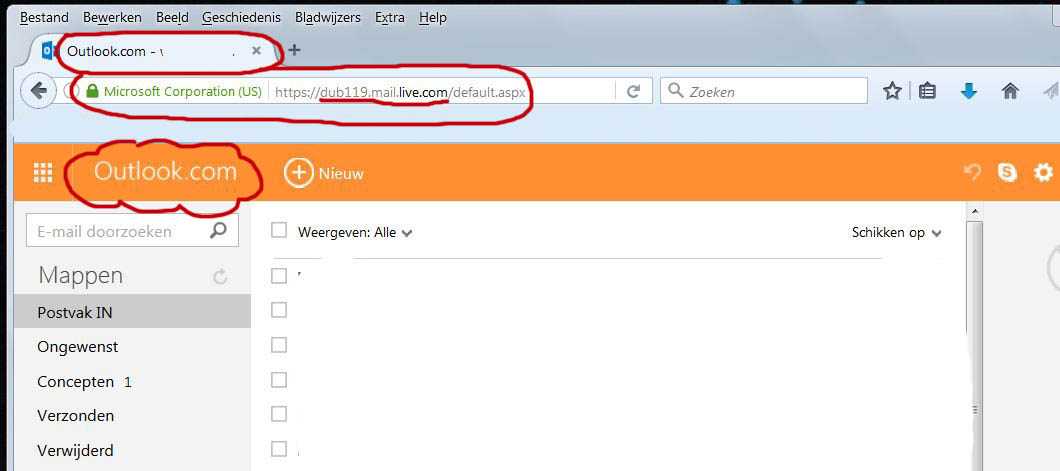Go to the browser home page icon
This screenshot has height=471, width=1060.
click(1010, 91)
